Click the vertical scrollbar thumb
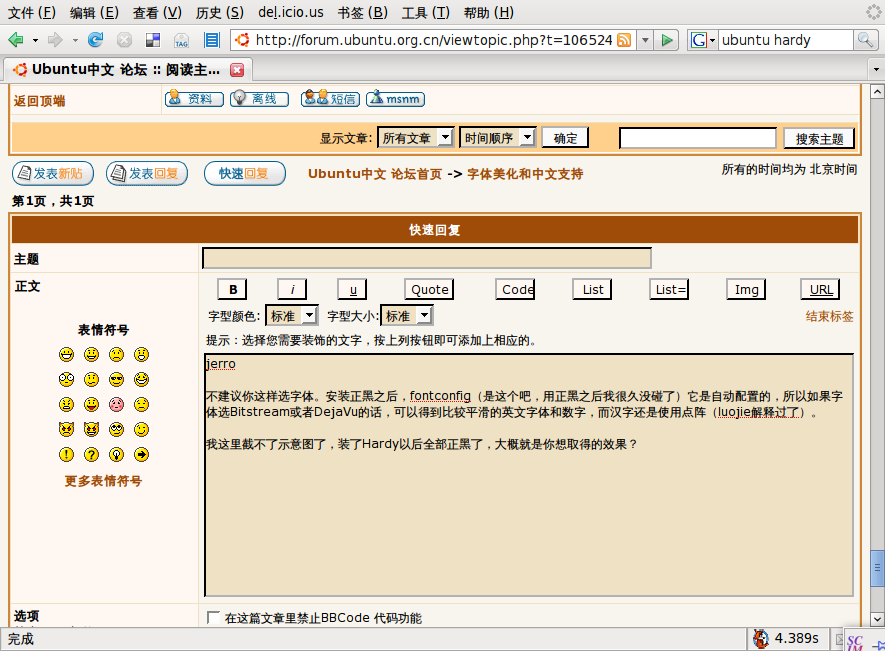 [877, 566]
